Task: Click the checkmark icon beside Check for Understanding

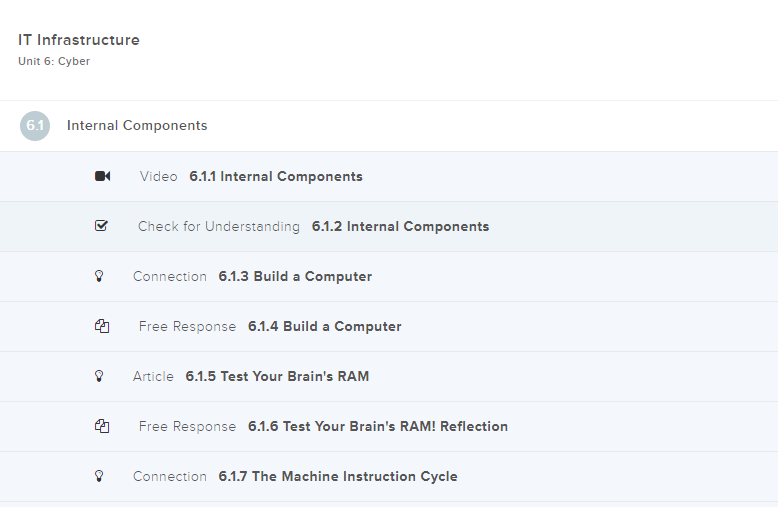Action: 101,226
